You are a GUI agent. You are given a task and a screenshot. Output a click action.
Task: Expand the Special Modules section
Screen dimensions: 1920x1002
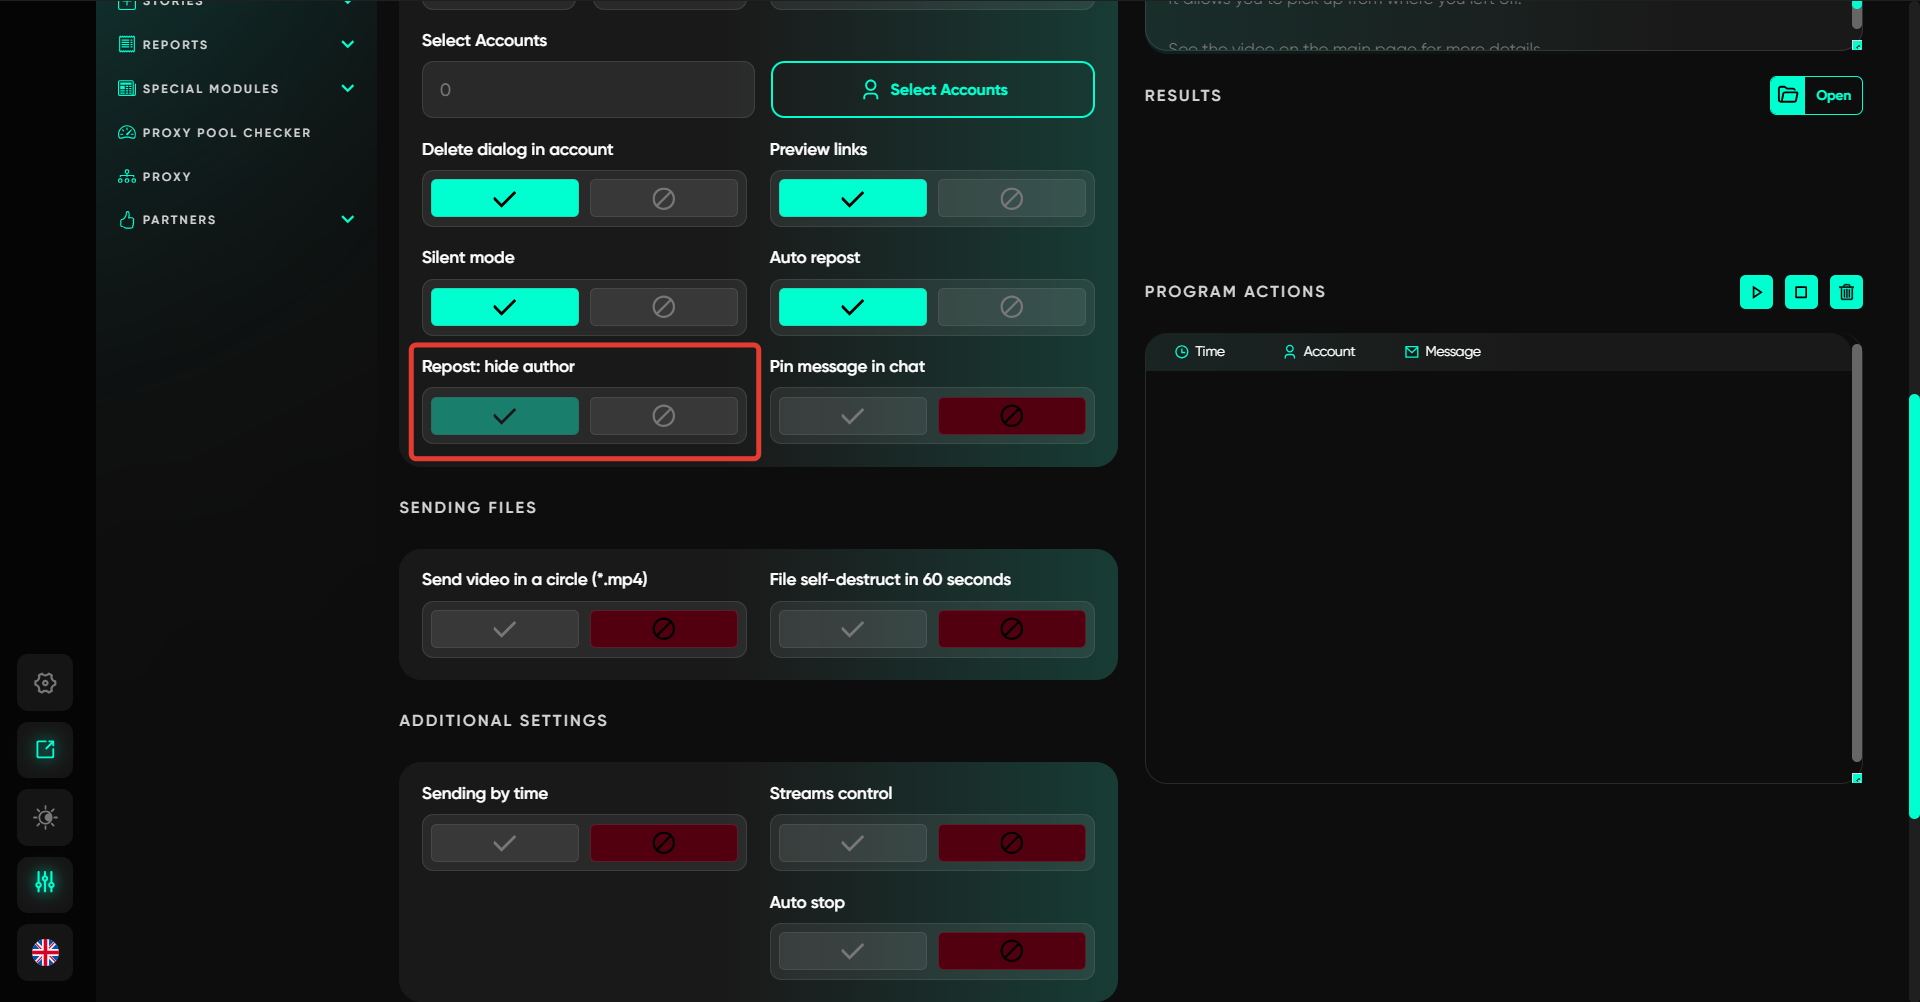pyautogui.click(x=347, y=89)
